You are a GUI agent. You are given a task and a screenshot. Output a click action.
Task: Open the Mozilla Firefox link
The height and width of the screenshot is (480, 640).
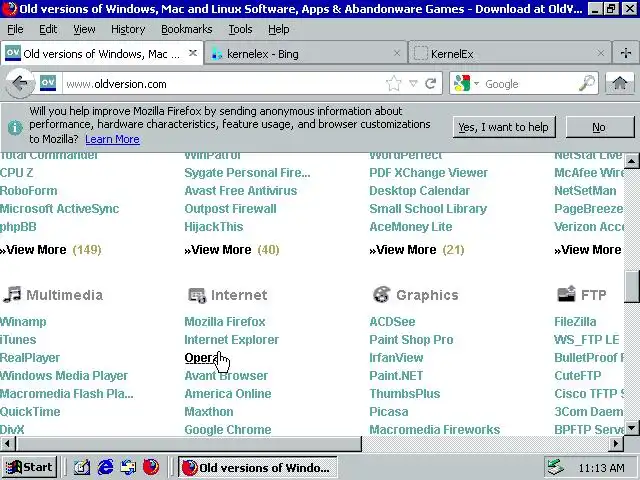pos(225,322)
